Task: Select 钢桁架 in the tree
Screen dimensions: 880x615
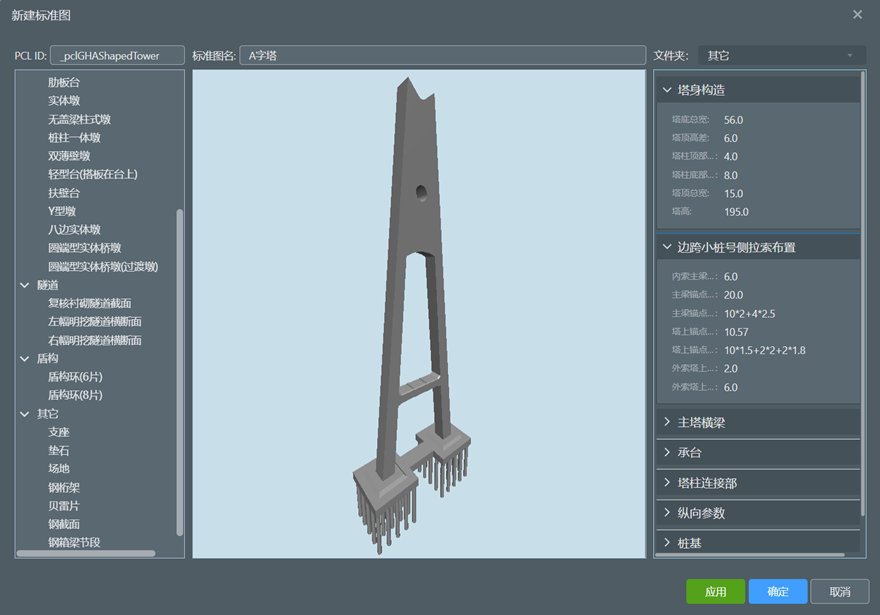Action: point(64,488)
